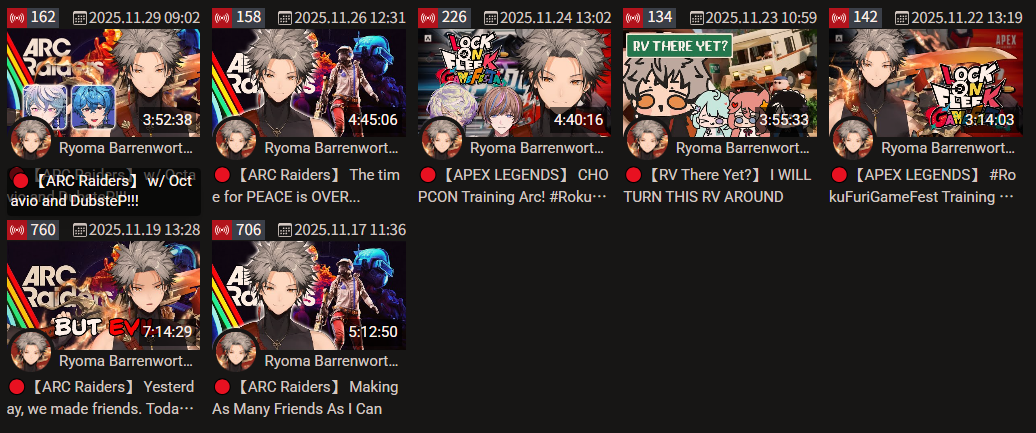This screenshot has width=1036, height=433.
Task: Click channel avatar on the 7:14:29 video
Action: [30, 352]
